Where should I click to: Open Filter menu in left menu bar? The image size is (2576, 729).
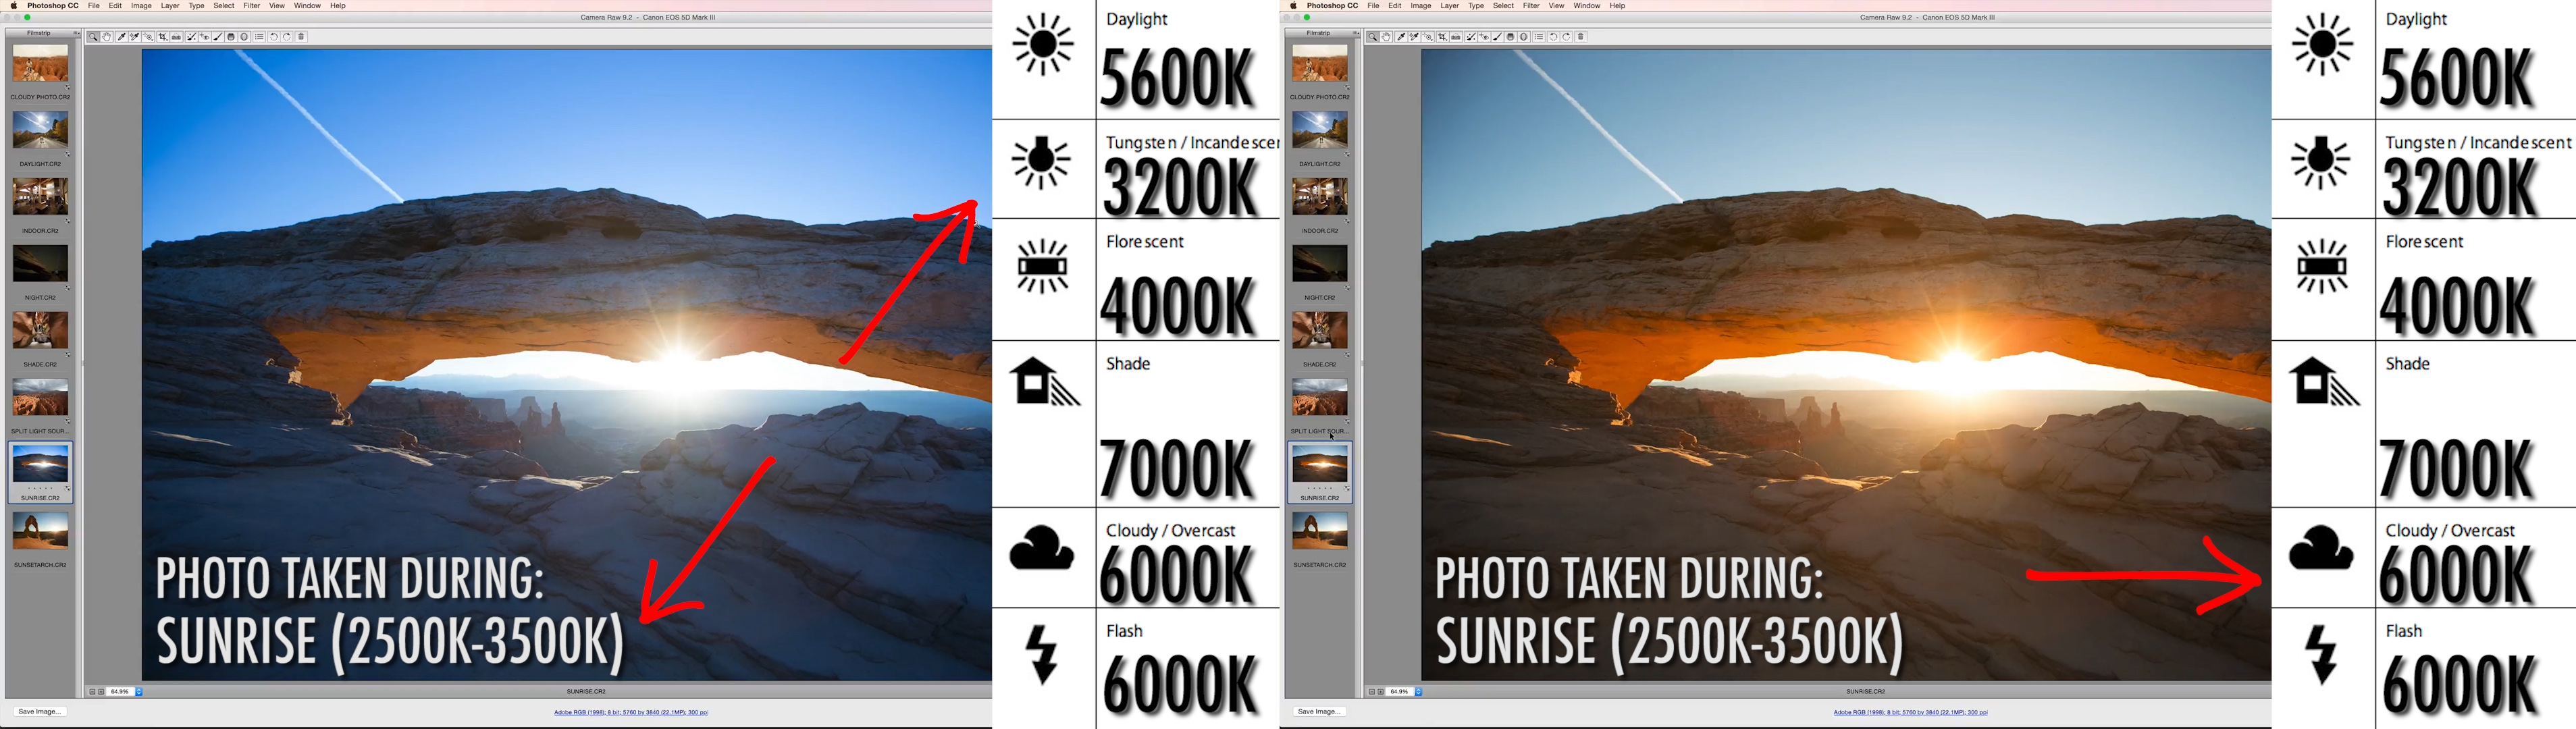[x=252, y=6]
